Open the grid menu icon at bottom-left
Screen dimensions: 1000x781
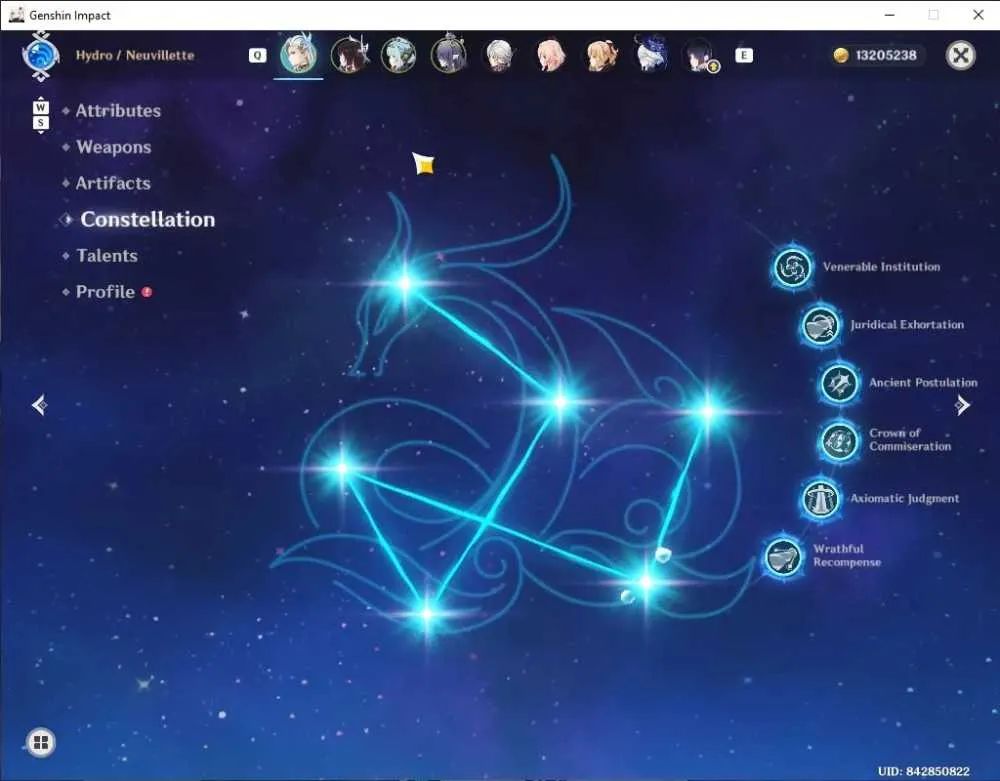41,742
